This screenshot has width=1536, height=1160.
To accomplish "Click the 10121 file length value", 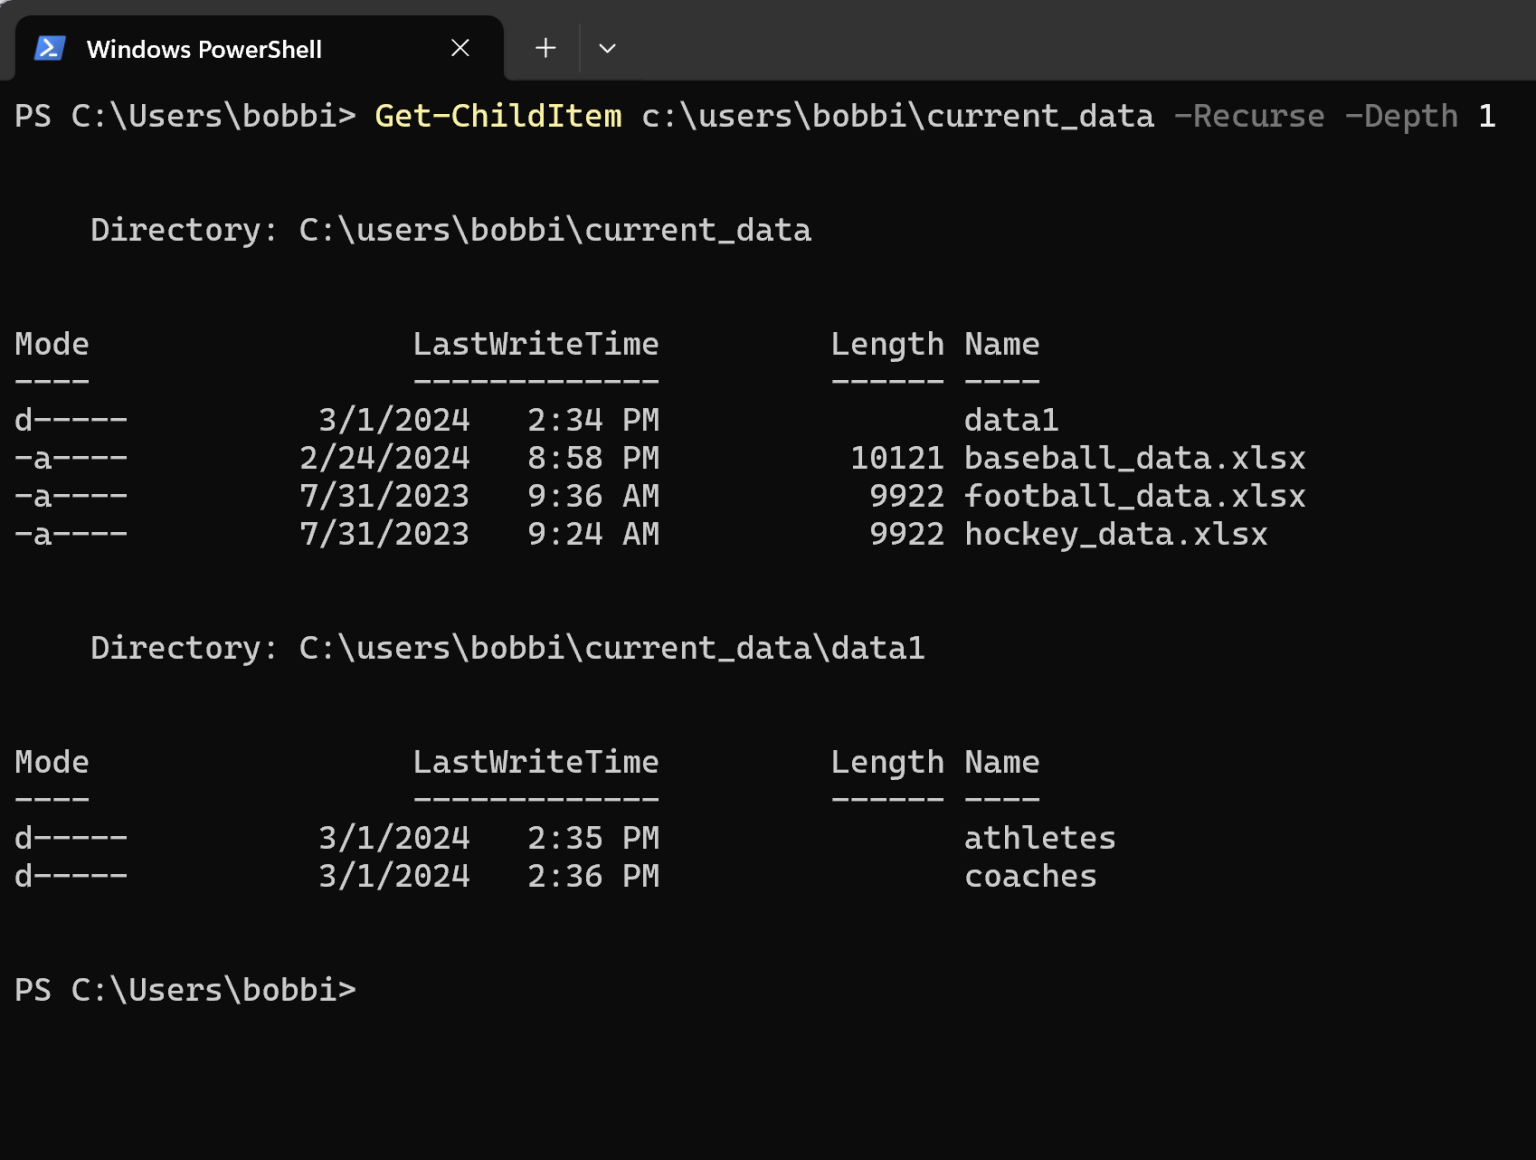I will [x=897, y=458].
